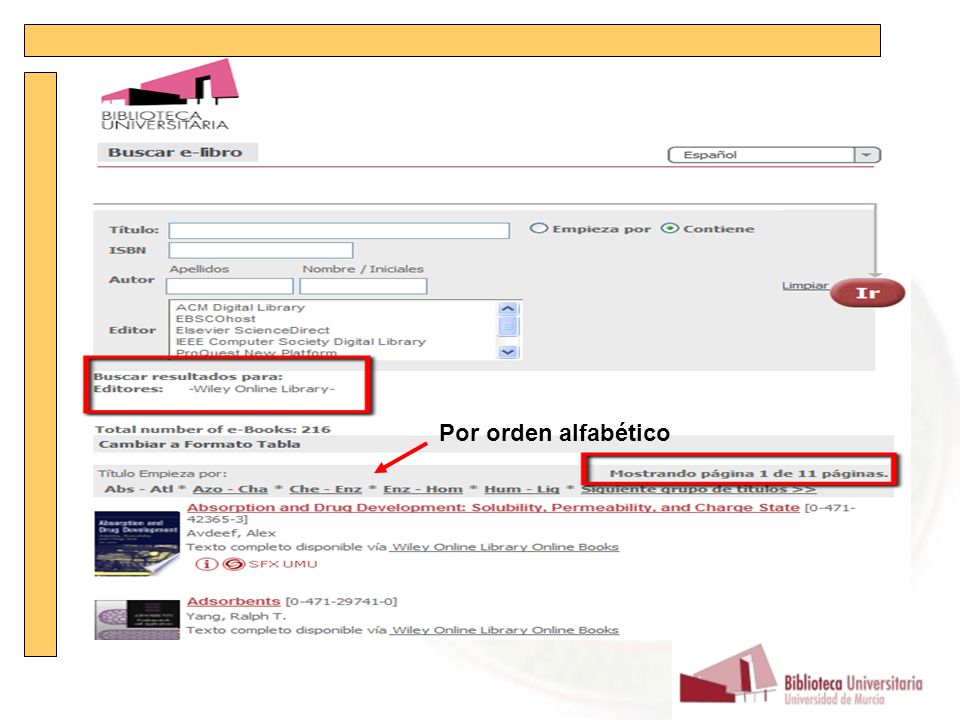Click the Nombre / Iniciales field
960x720 pixels.
tap(363, 286)
